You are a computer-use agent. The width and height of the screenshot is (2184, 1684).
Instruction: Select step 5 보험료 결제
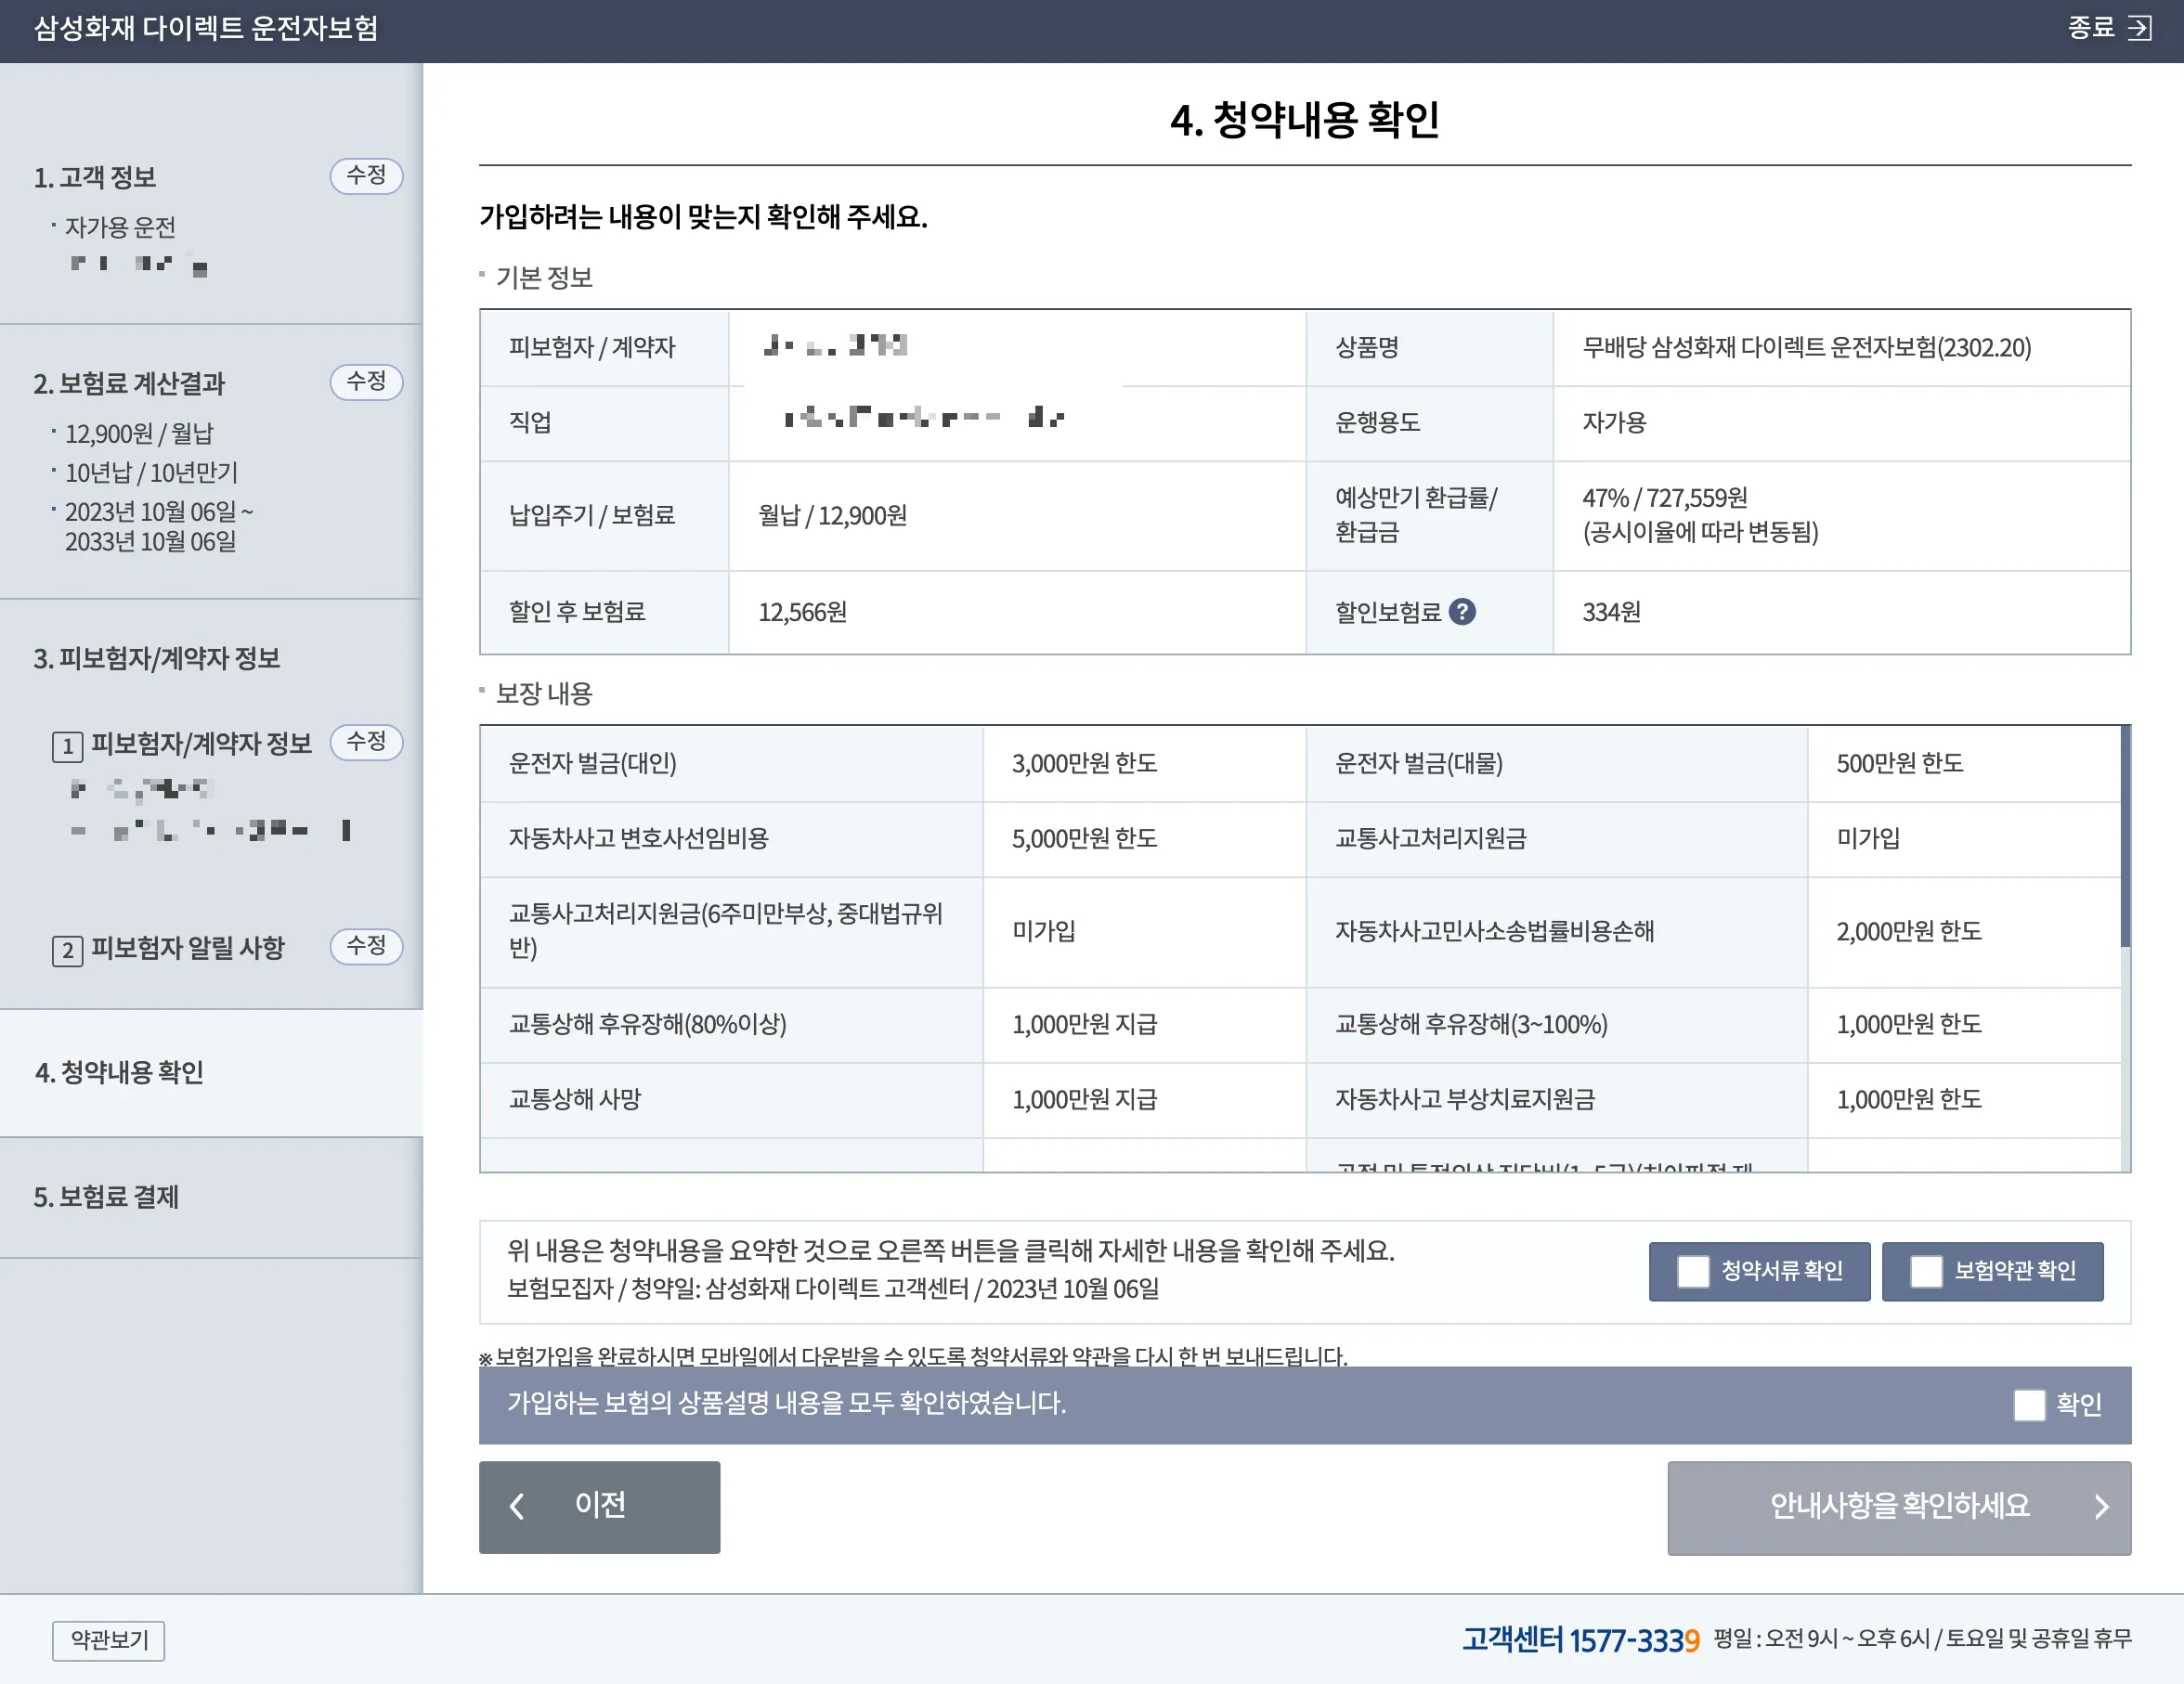[107, 1198]
